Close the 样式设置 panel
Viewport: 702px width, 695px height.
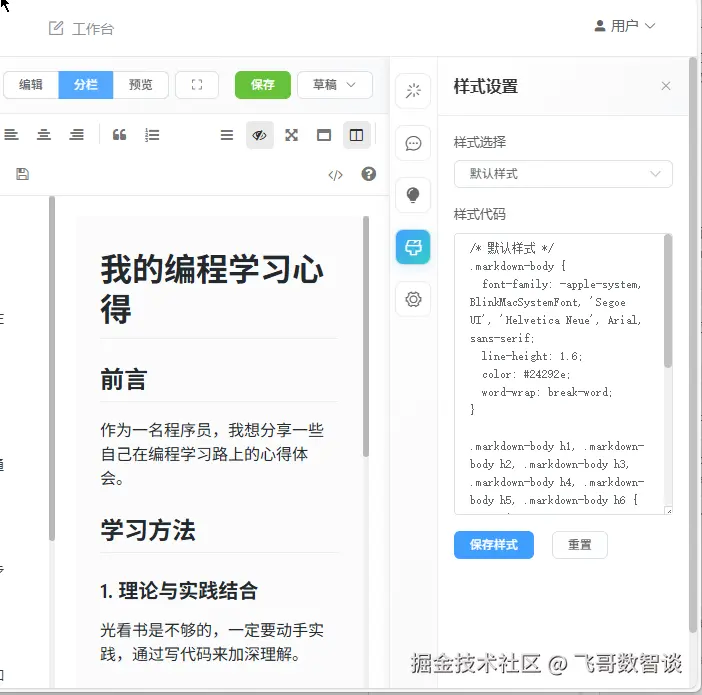[x=666, y=86]
